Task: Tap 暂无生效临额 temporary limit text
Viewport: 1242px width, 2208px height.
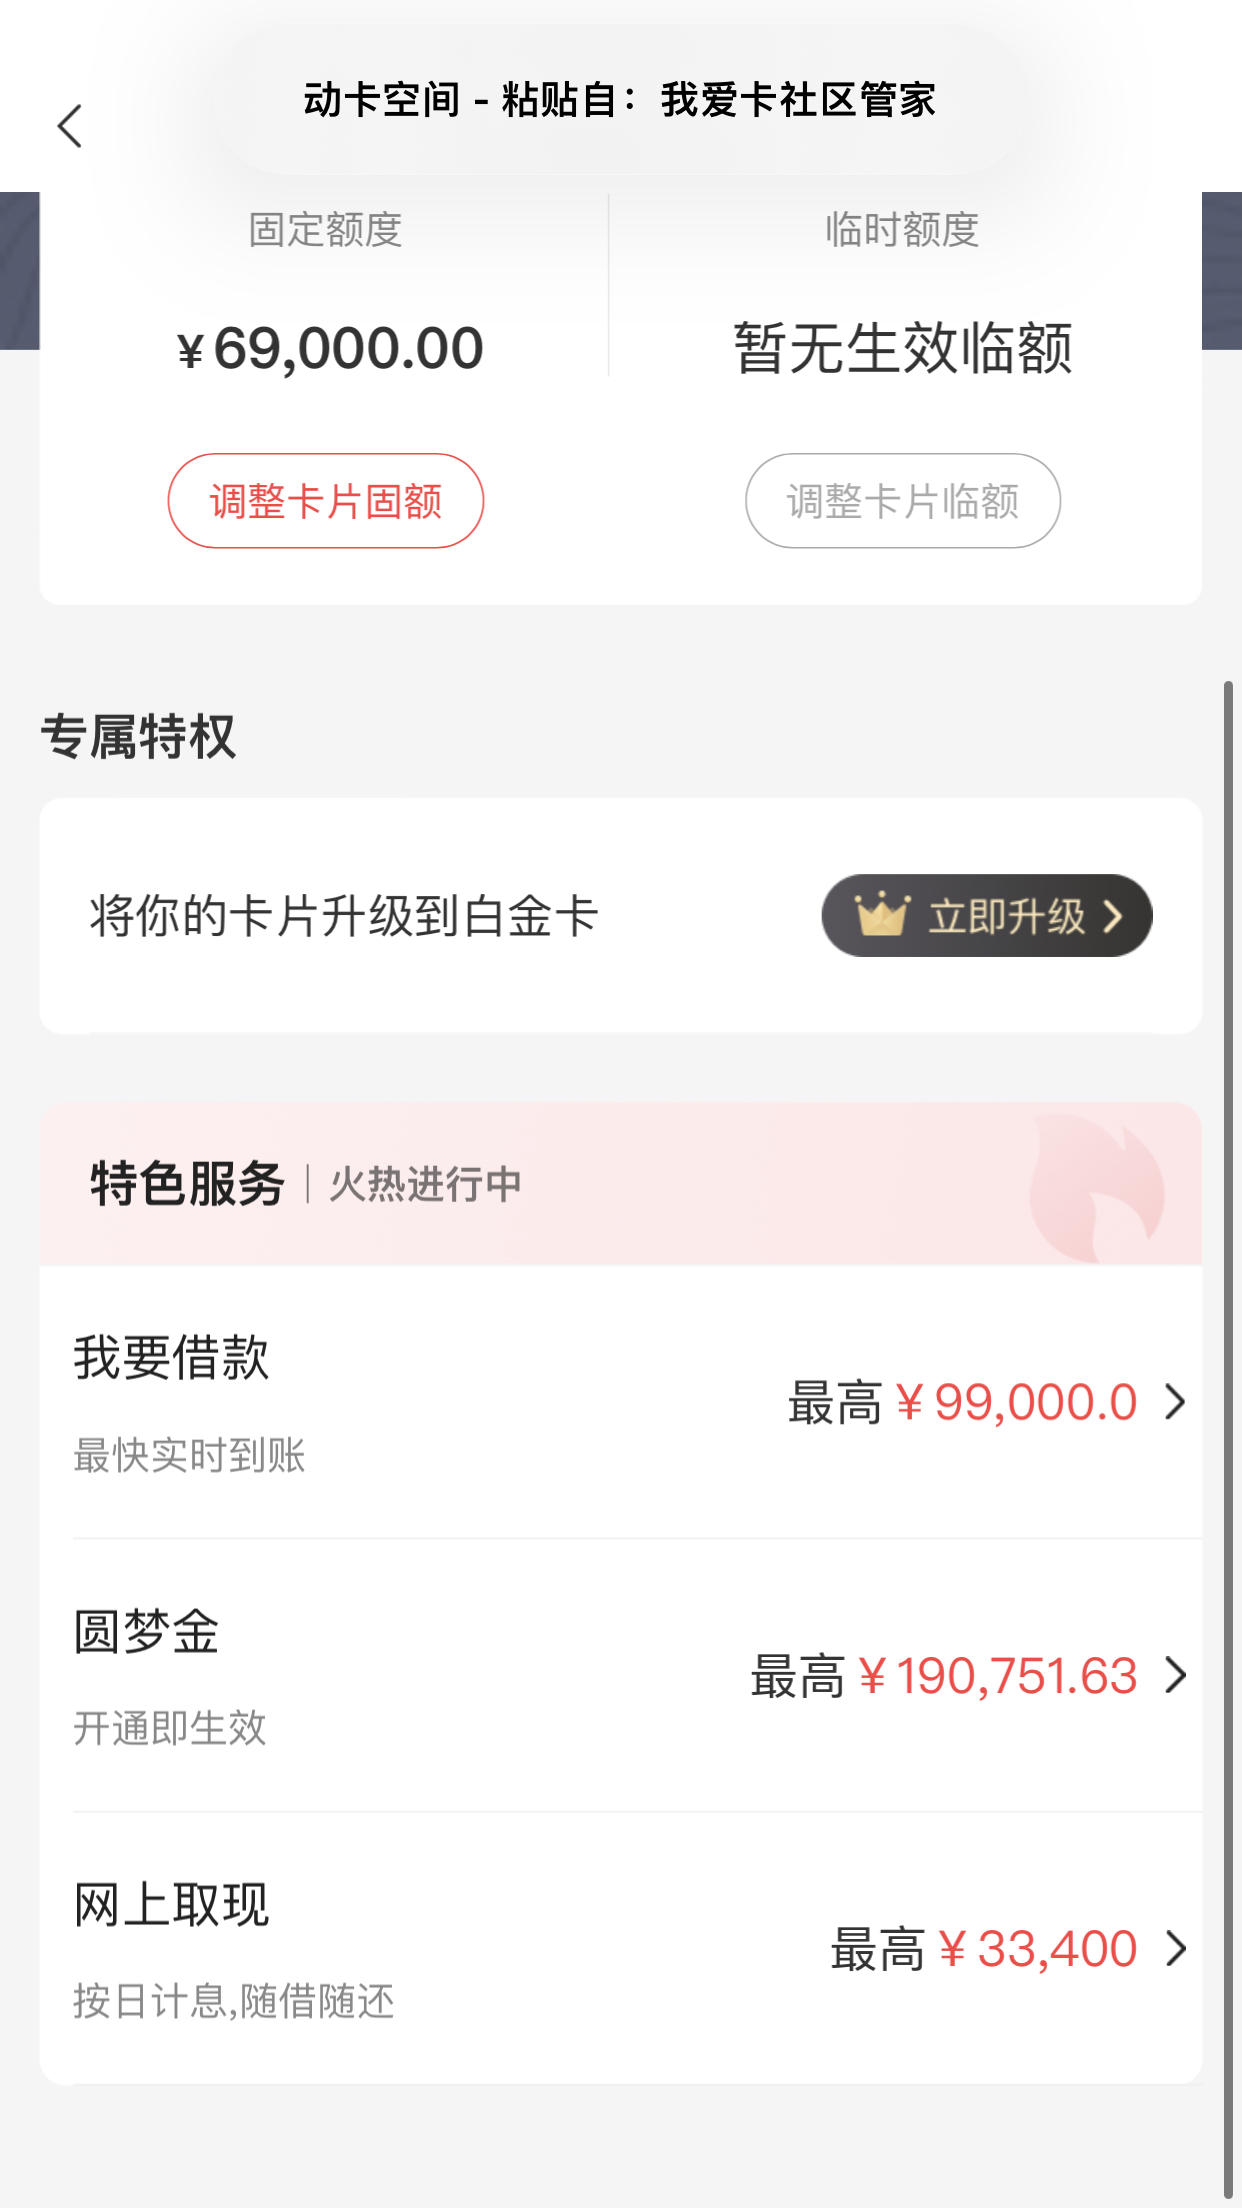Action: 903,349
